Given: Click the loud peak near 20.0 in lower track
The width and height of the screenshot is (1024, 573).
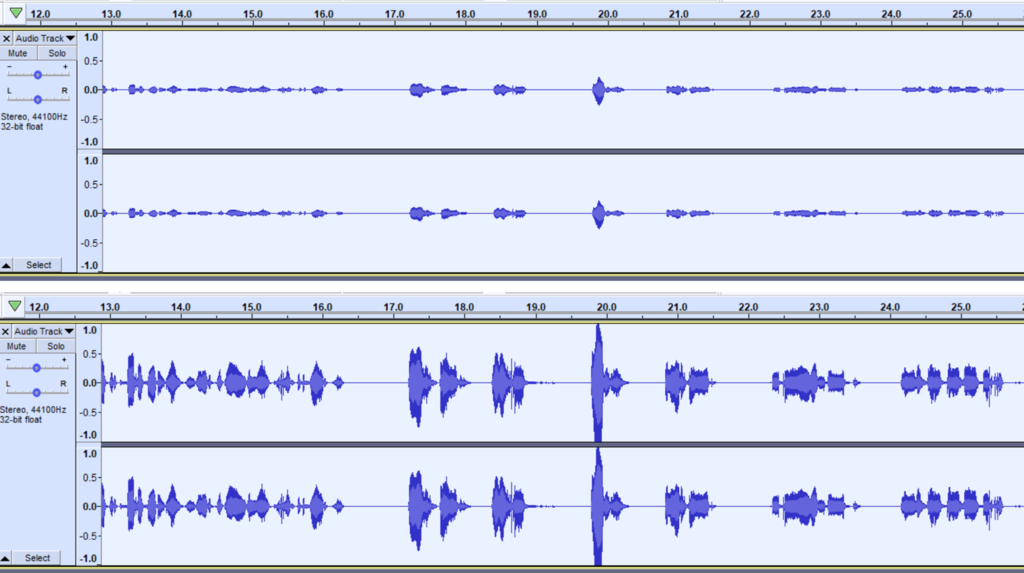Looking at the screenshot, I should pyautogui.click(x=598, y=383).
